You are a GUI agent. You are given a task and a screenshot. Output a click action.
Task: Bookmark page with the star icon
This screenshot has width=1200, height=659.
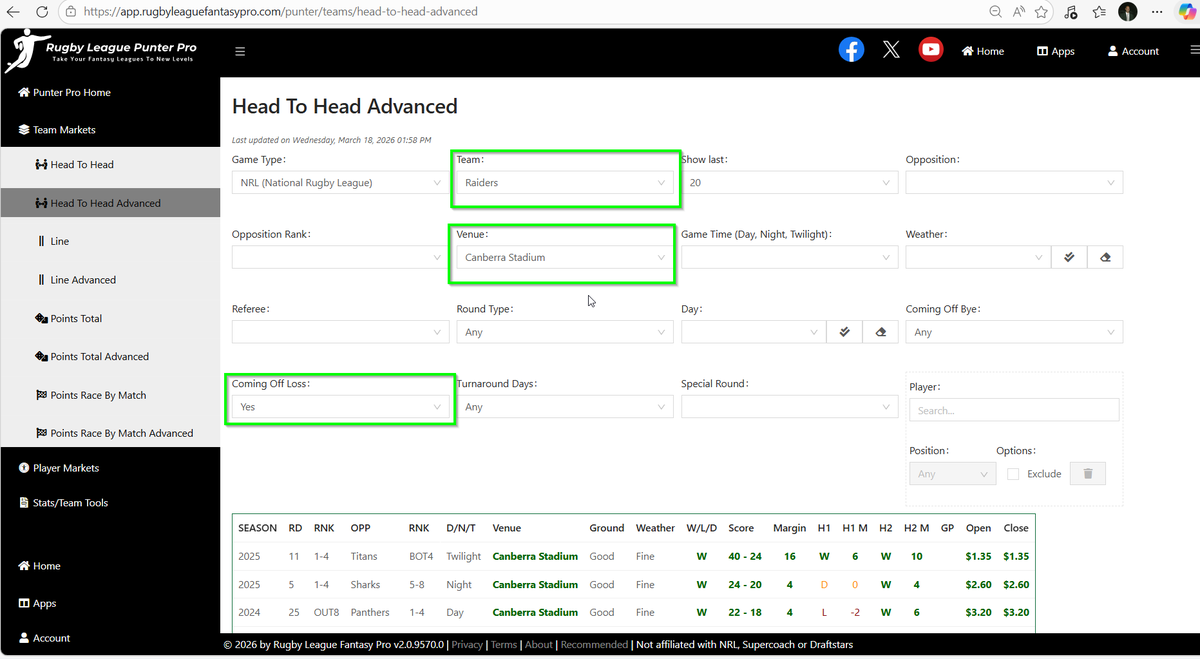[x=1042, y=12]
